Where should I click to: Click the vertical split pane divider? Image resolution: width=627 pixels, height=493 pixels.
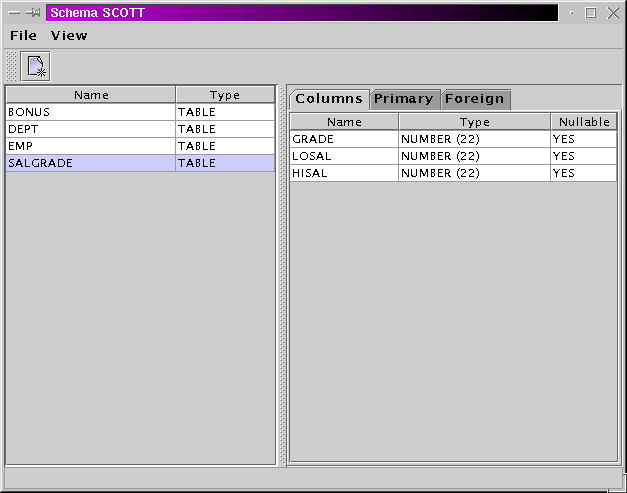pyautogui.click(x=282, y=275)
